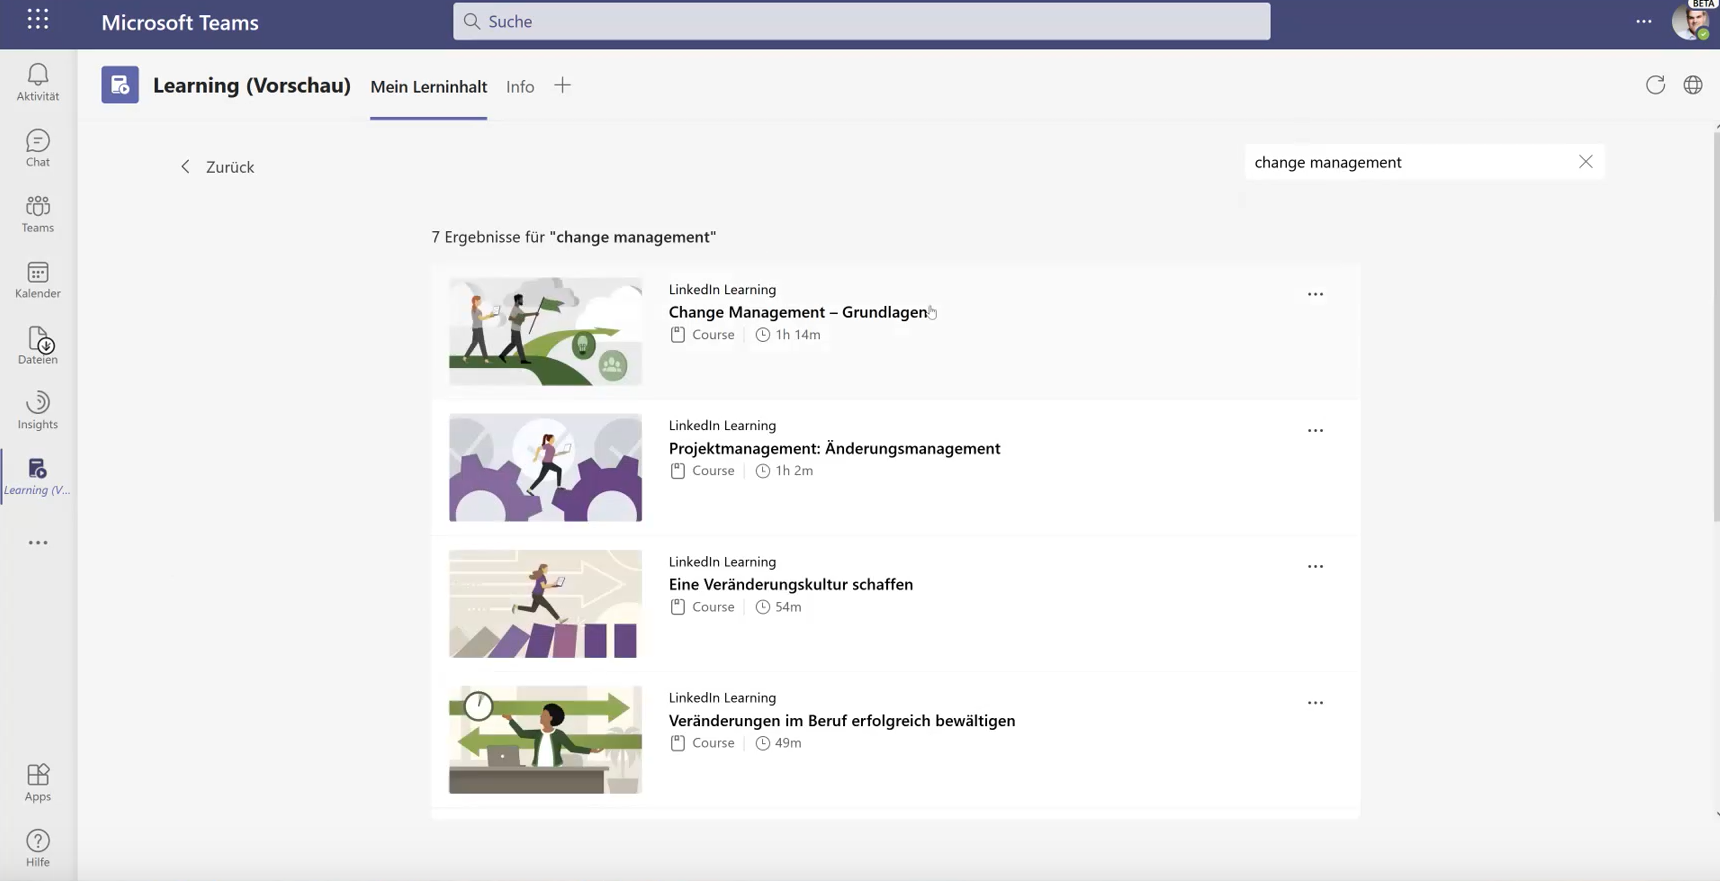Select Learning (V...) app in sidebar
1720x881 pixels.
(38, 477)
